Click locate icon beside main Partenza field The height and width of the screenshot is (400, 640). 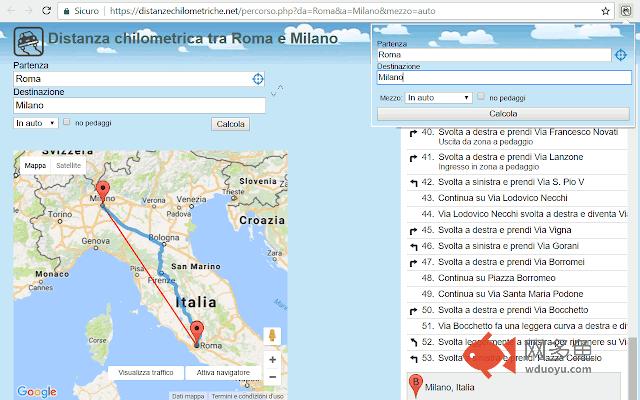click(x=257, y=78)
